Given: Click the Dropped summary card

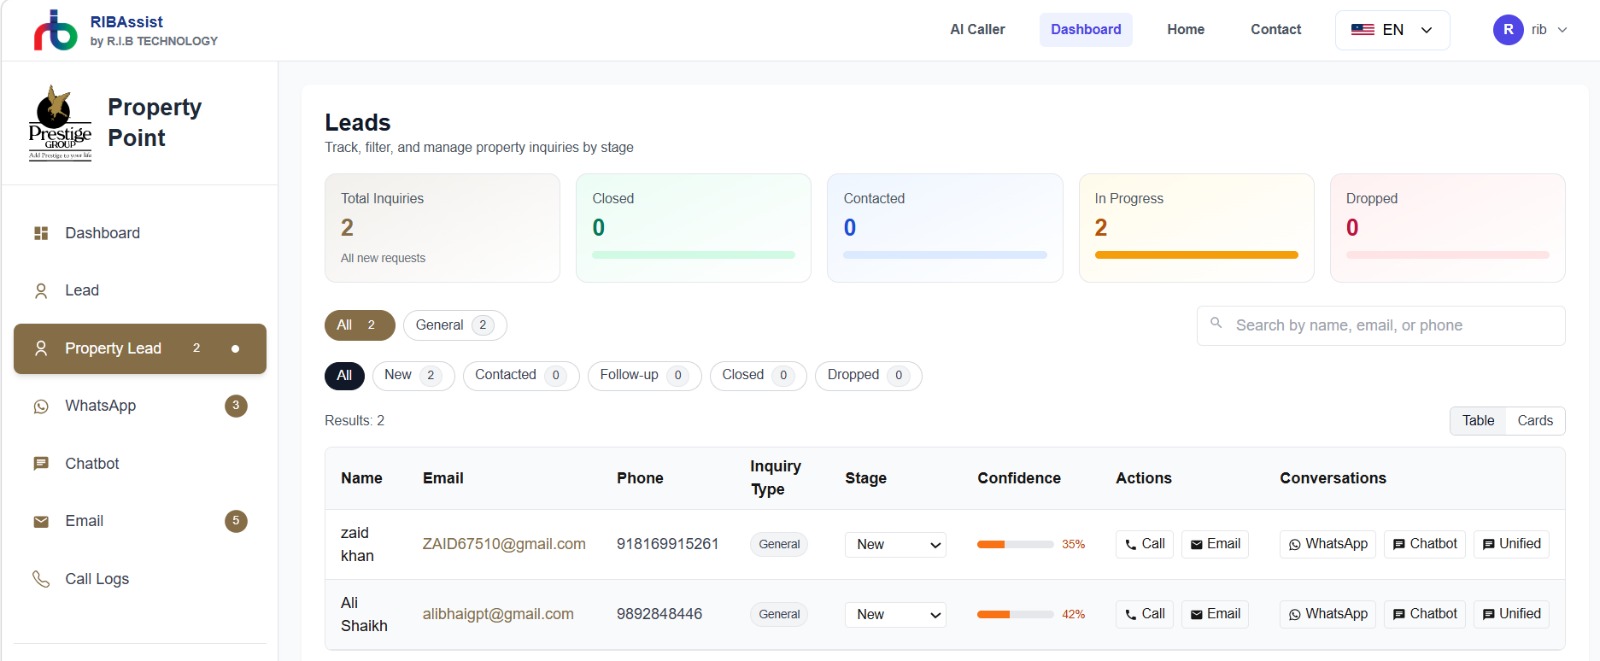Looking at the screenshot, I should (x=1448, y=228).
